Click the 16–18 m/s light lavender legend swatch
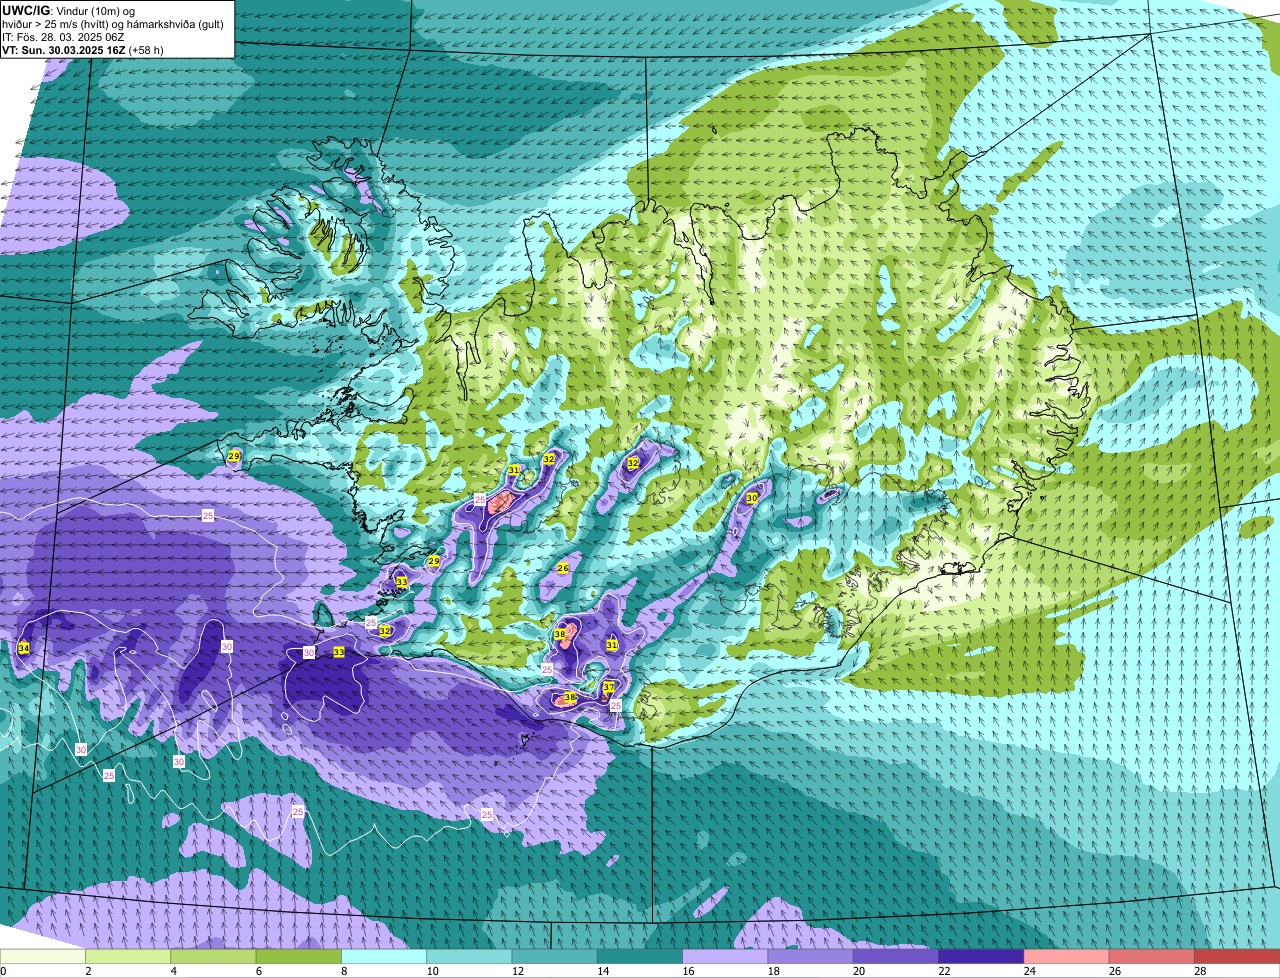 pyautogui.click(x=725, y=956)
